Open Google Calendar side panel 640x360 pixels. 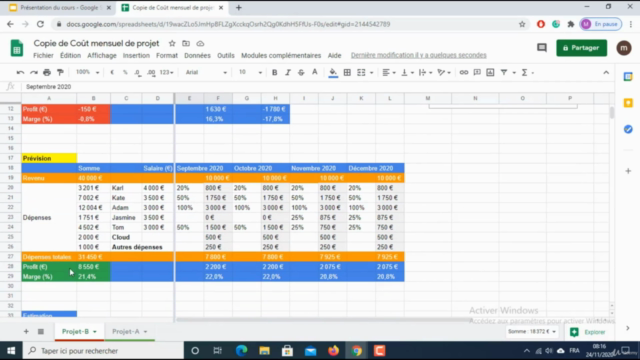[628, 77]
